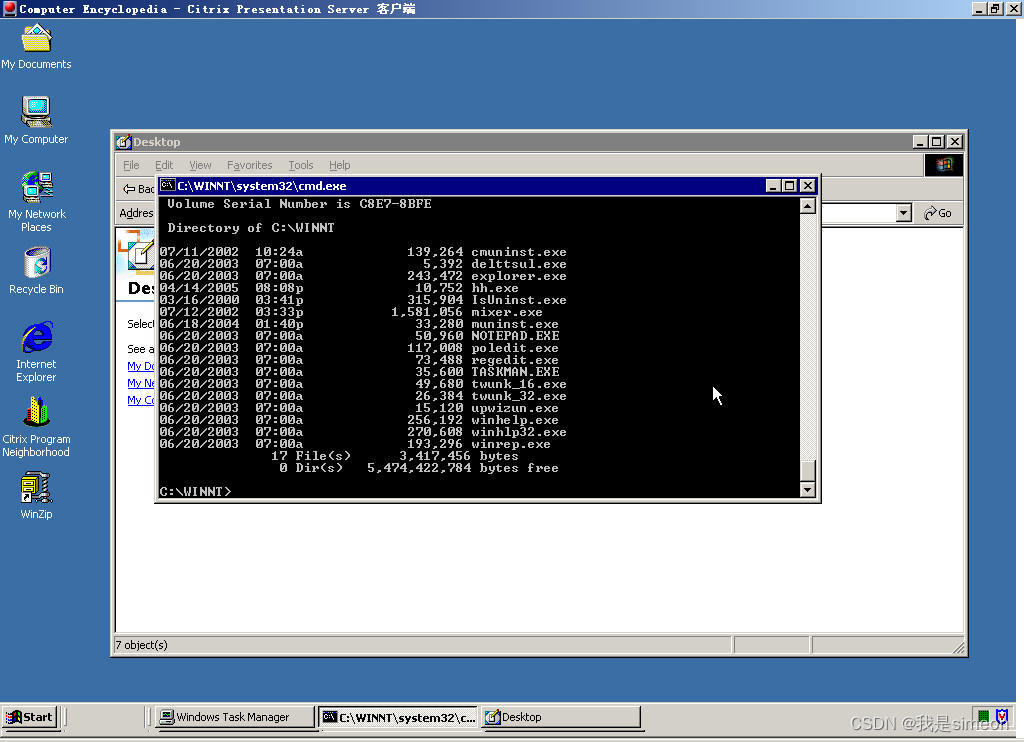
Task: Click the cmd window scroll up arrow
Action: [808, 206]
